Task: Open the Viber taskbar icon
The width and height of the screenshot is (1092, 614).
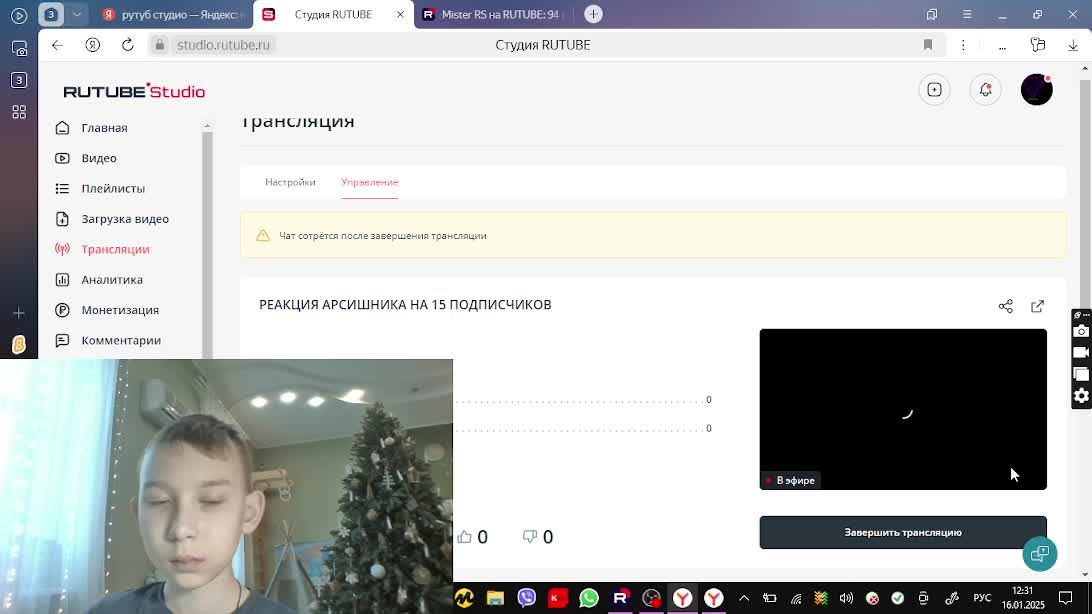Action: [x=526, y=598]
